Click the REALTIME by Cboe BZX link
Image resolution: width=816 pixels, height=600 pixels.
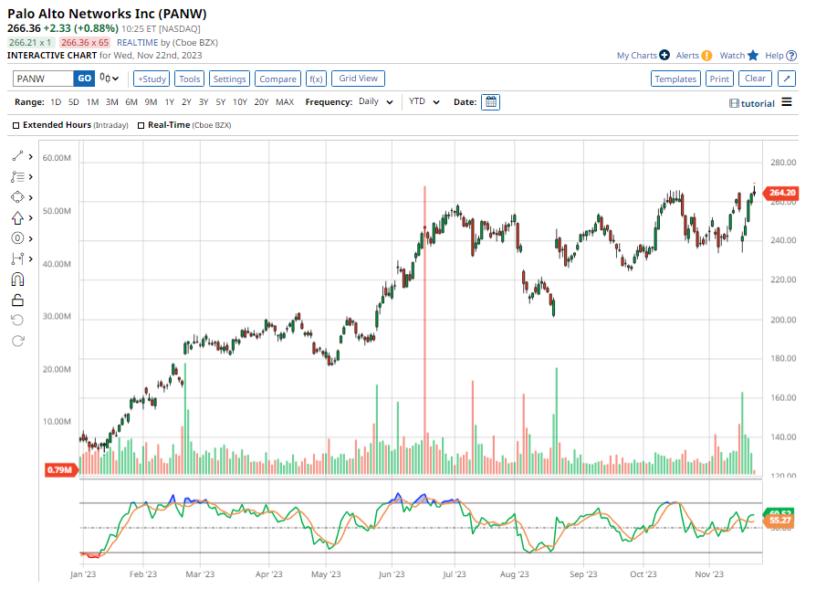pos(167,43)
